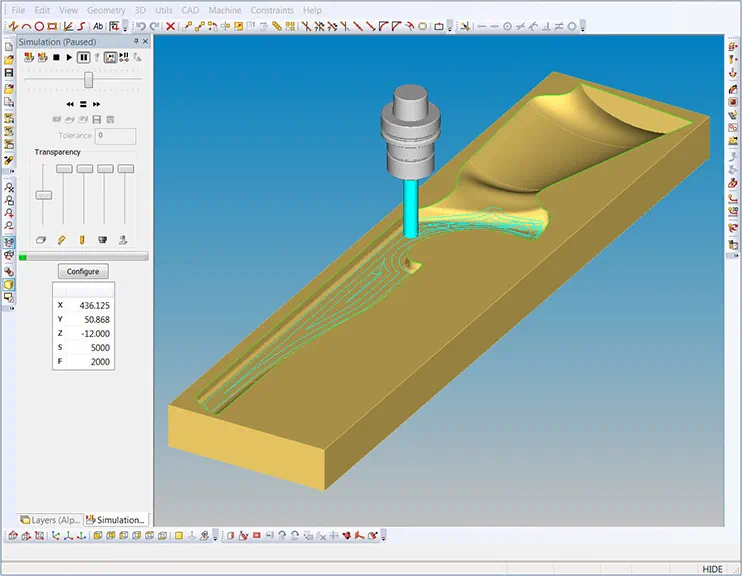Image resolution: width=742 pixels, height=576 pixels.
Task: Click the cyan milling tool in viewport
Action: pyautogui.click(x=411, y=208)
